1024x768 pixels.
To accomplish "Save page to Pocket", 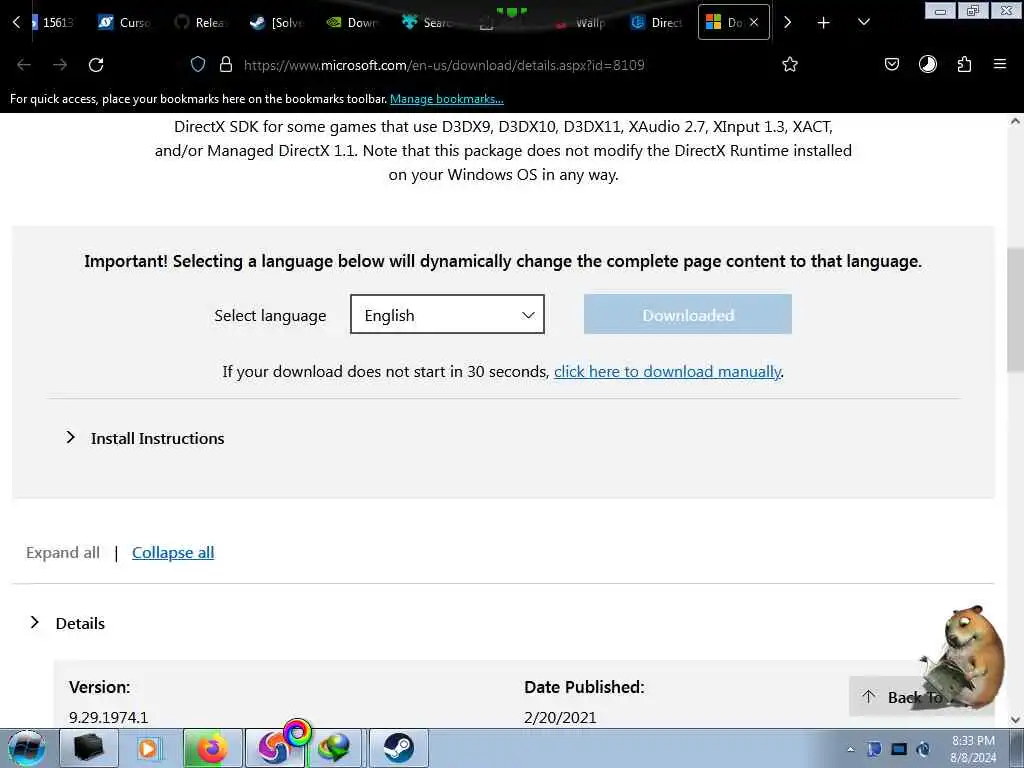I will point(891,64).
